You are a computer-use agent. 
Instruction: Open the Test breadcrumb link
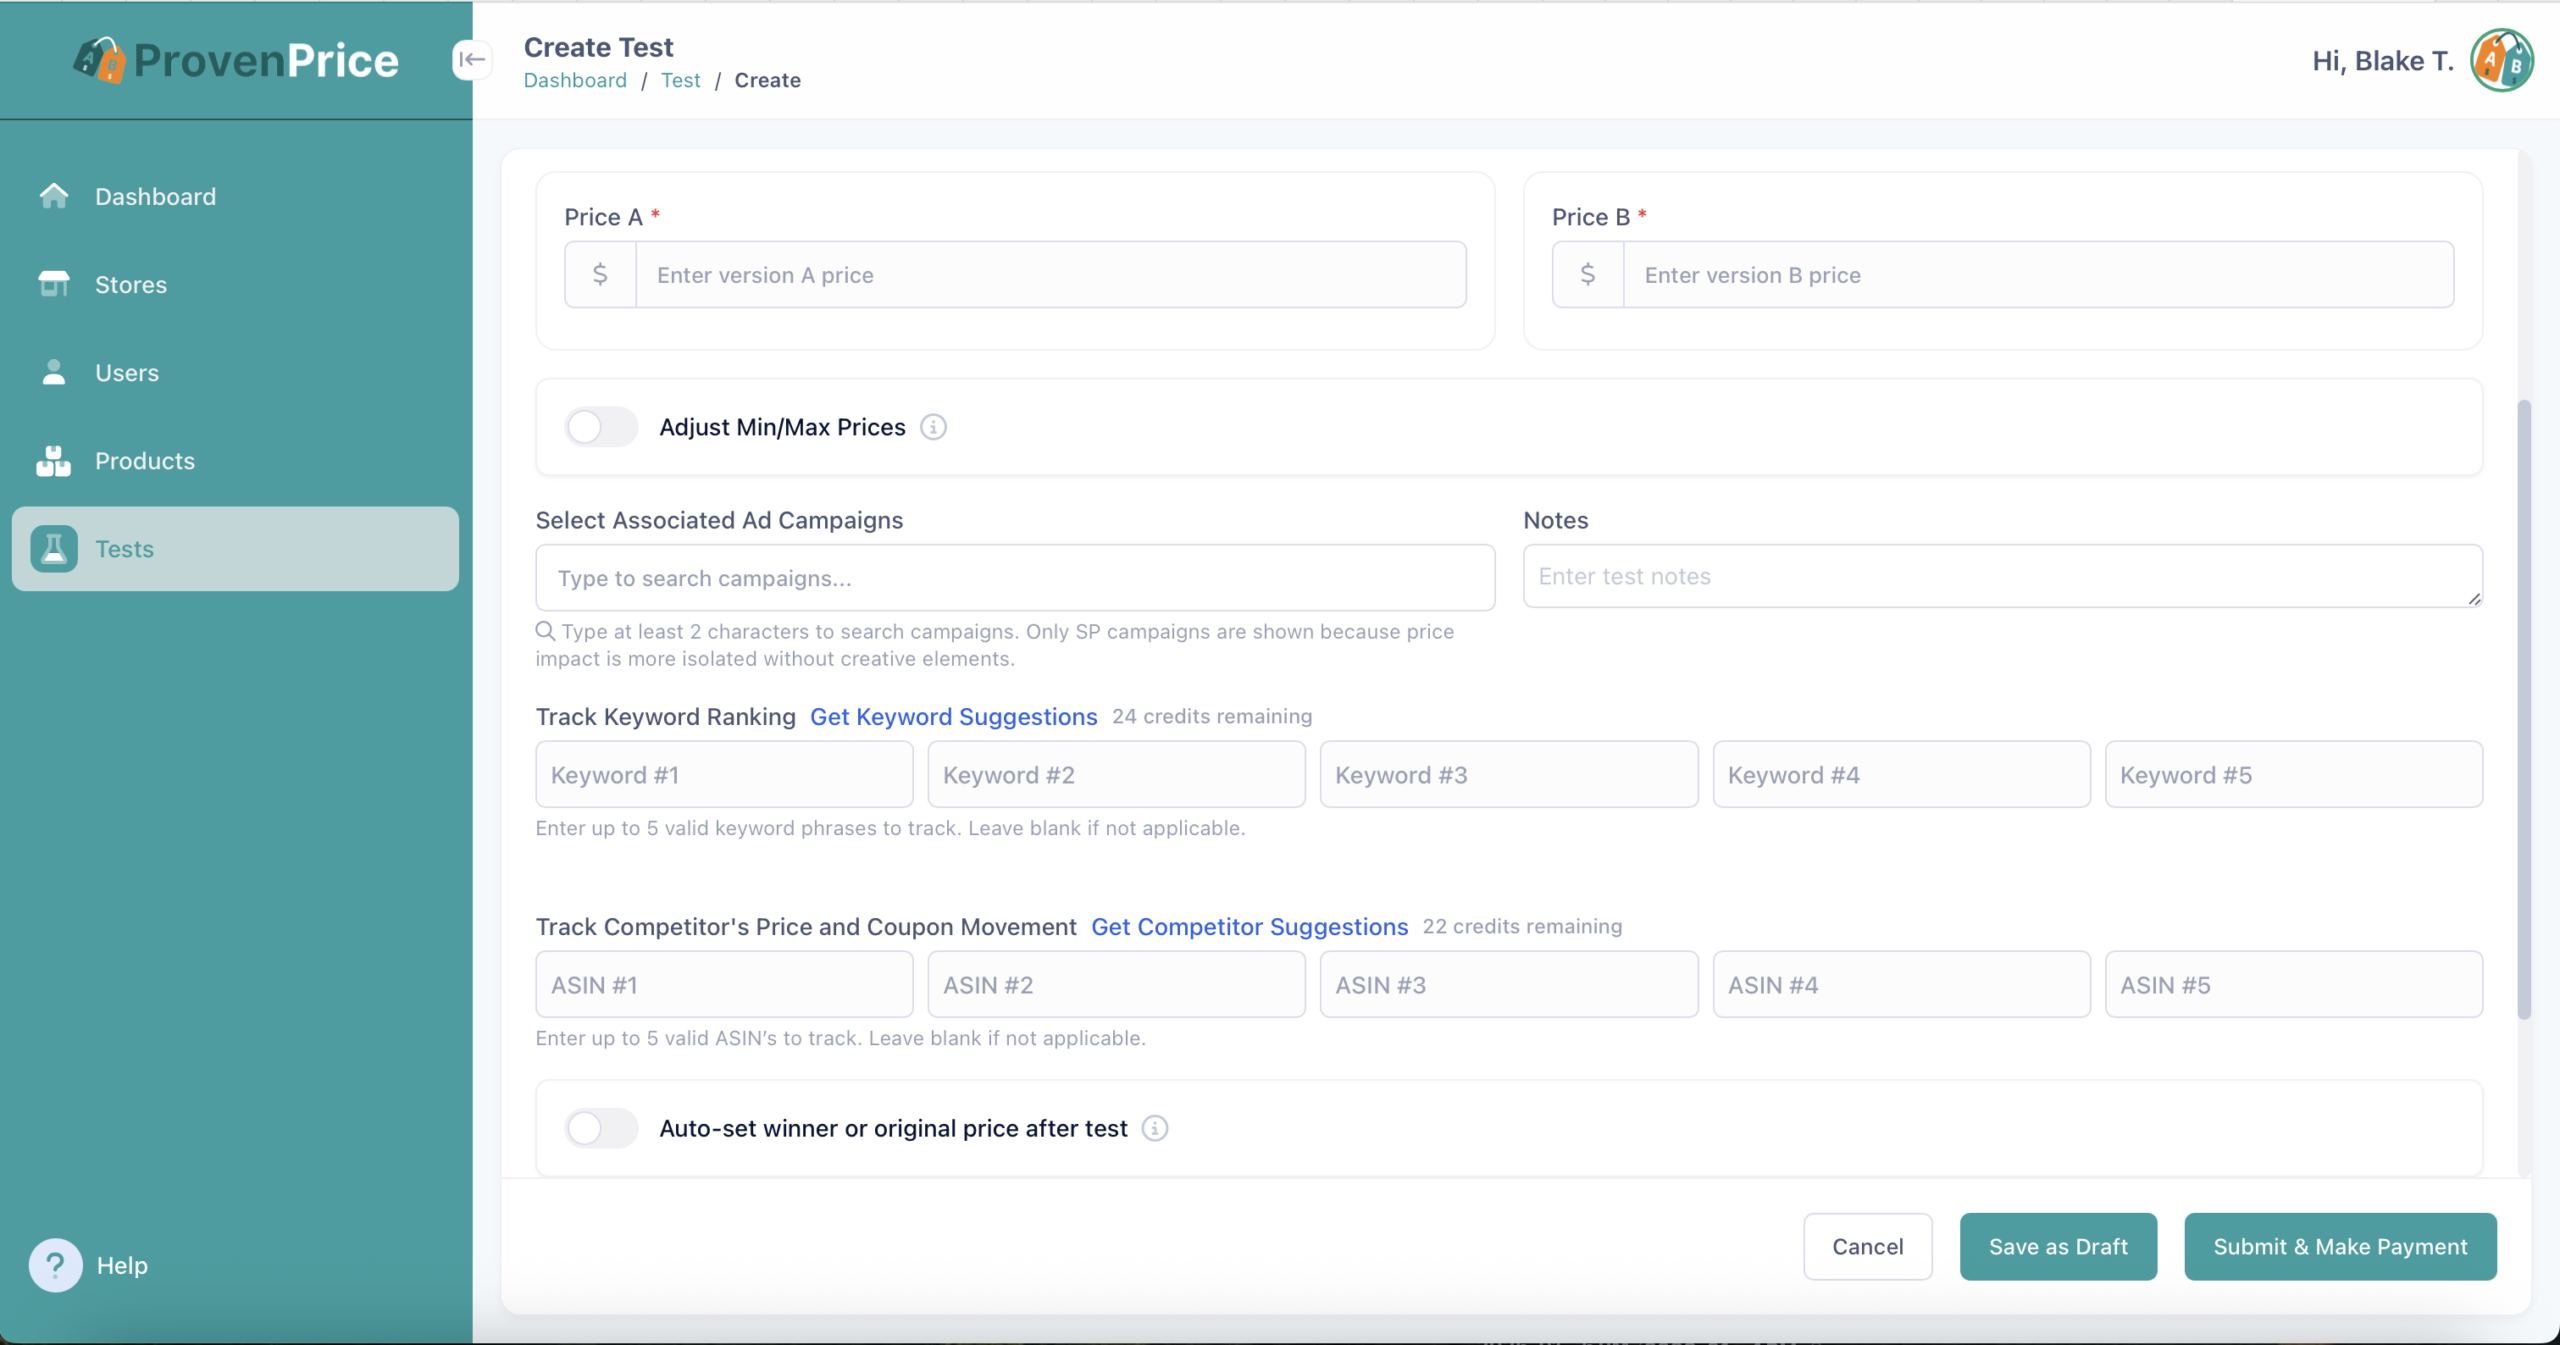(680, 80)
